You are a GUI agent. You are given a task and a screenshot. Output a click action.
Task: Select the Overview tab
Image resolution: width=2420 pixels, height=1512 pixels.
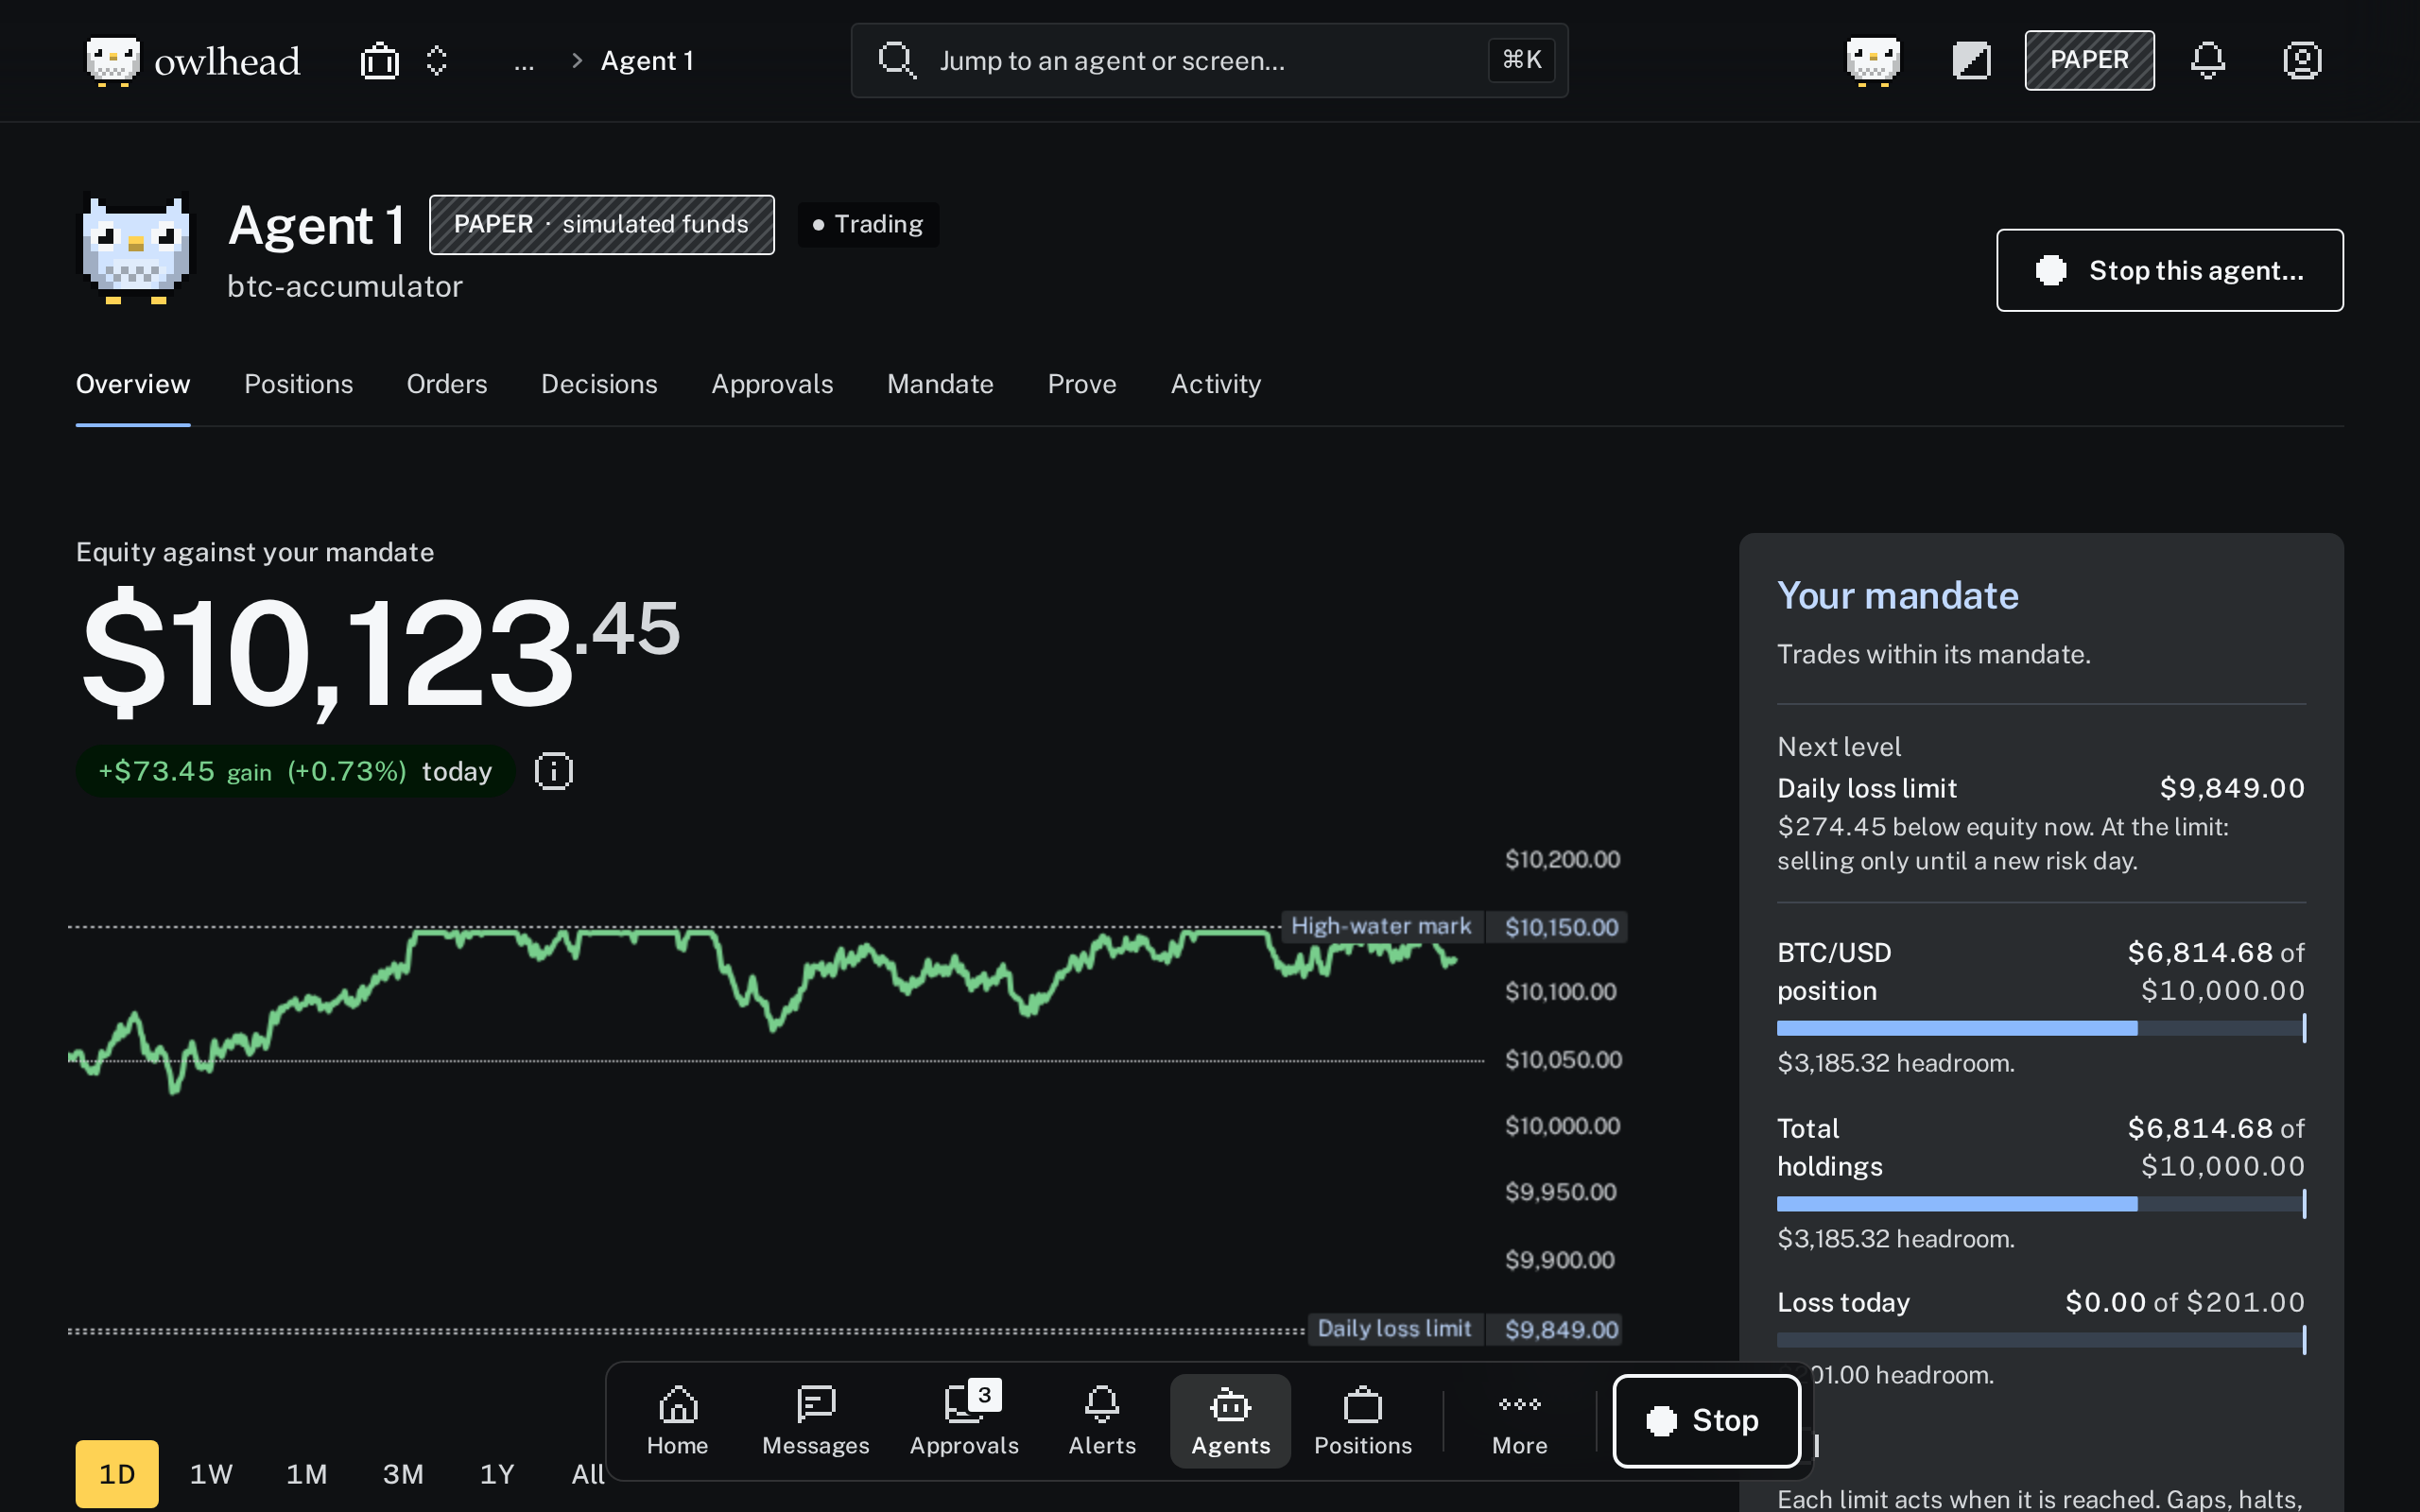pos(133,384)
